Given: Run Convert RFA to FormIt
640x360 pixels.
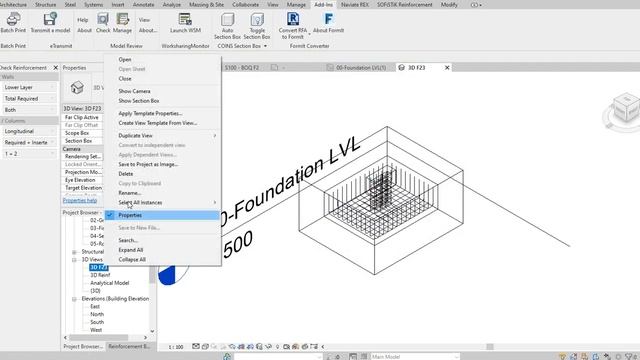Looking at the screenshot, I should [x=293, y=26].
